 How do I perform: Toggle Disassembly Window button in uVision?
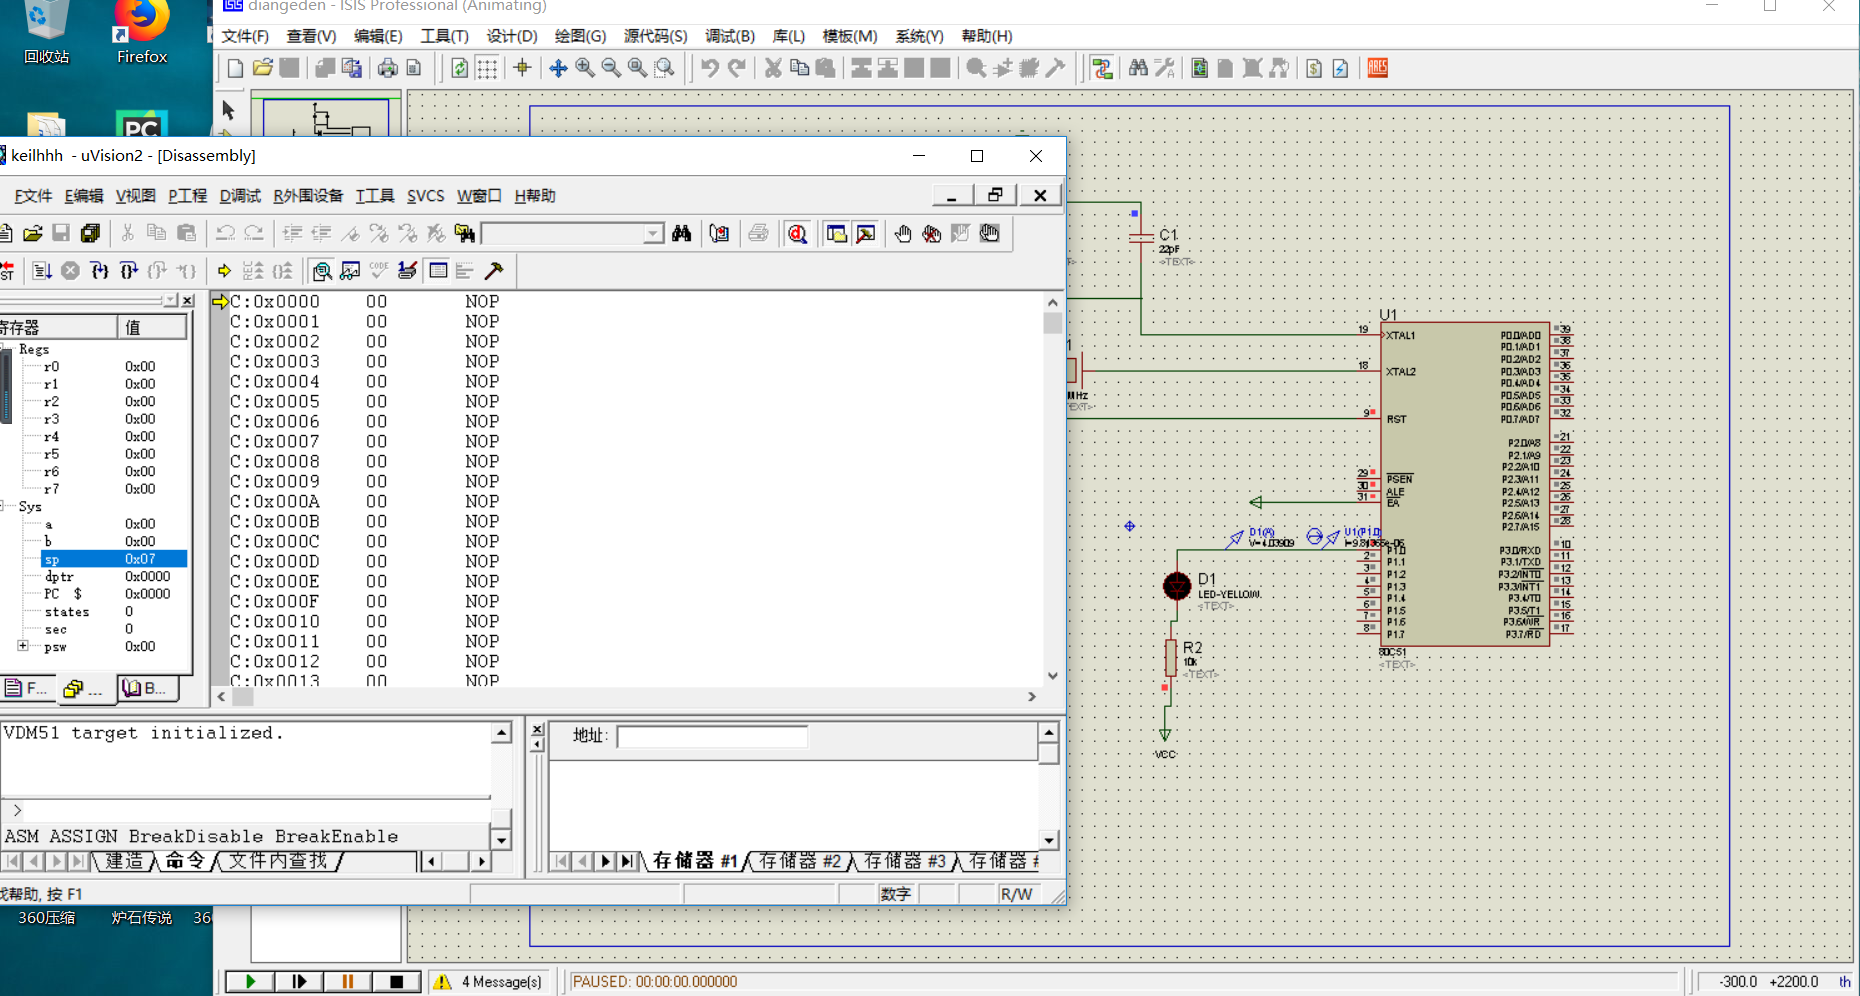coord(322,270)
